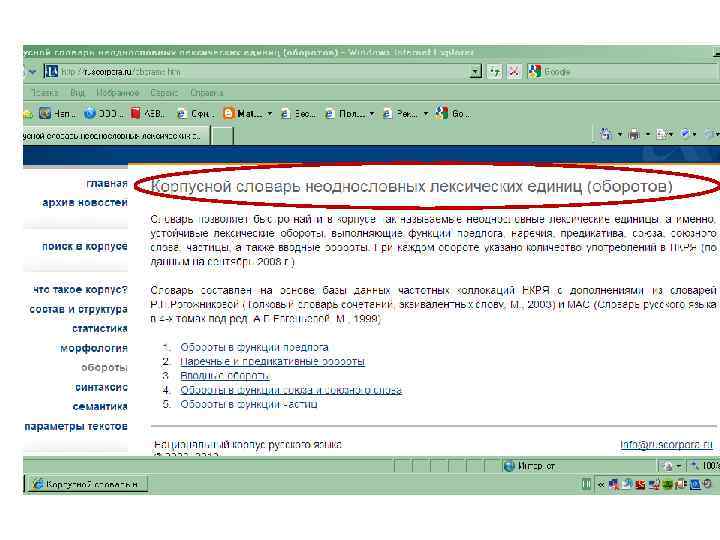Screen dimensions: 720x540
Task: Open the семантика sidebar link
Action: pyautogui.click(x=100, y=407)
